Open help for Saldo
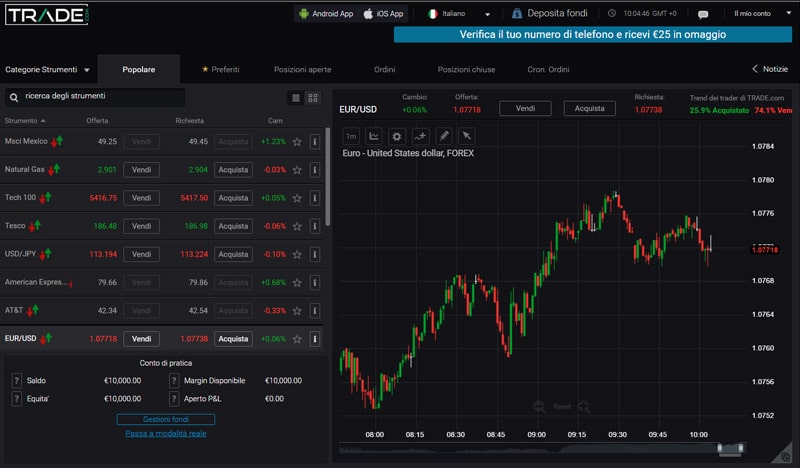The image size is (800, 468). [x=17, y=381]
